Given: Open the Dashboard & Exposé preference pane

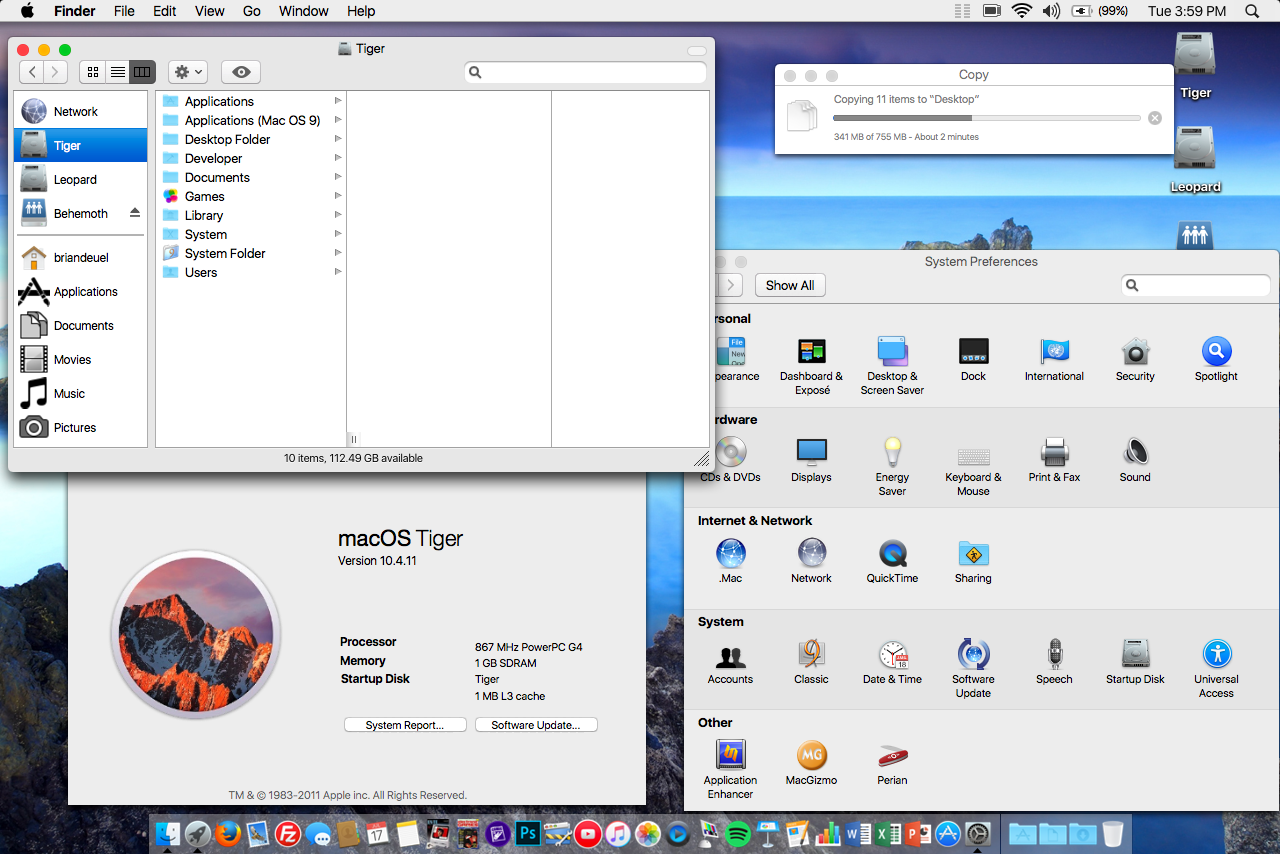Looking at the screenshot, I should [x=811, y=351].
